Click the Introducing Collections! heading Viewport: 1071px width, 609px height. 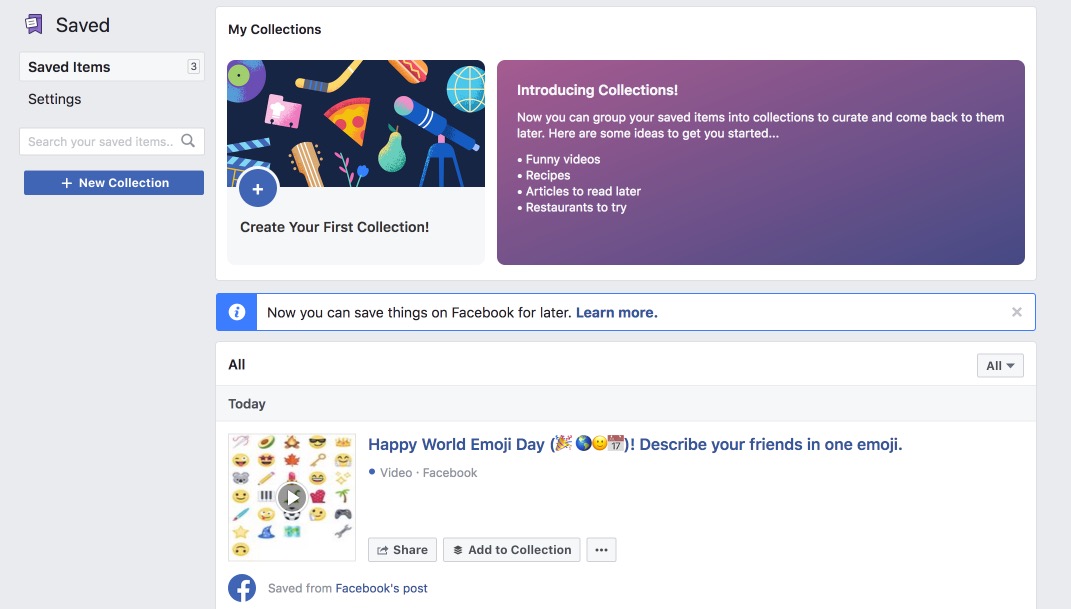click(597, 90)
